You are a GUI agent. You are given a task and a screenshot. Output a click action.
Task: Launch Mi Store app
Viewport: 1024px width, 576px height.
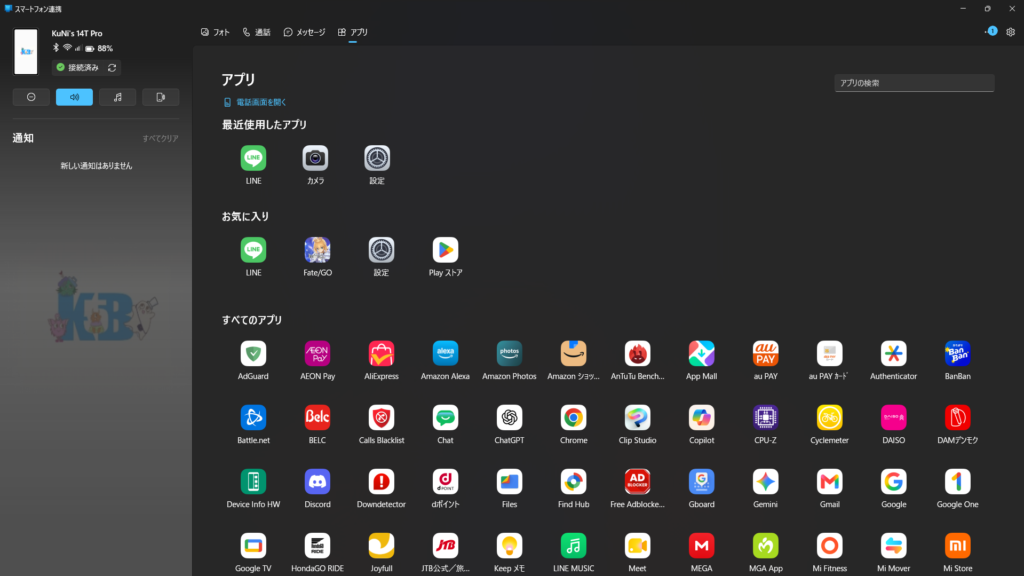pyautogui.click(x=957, y=545)
